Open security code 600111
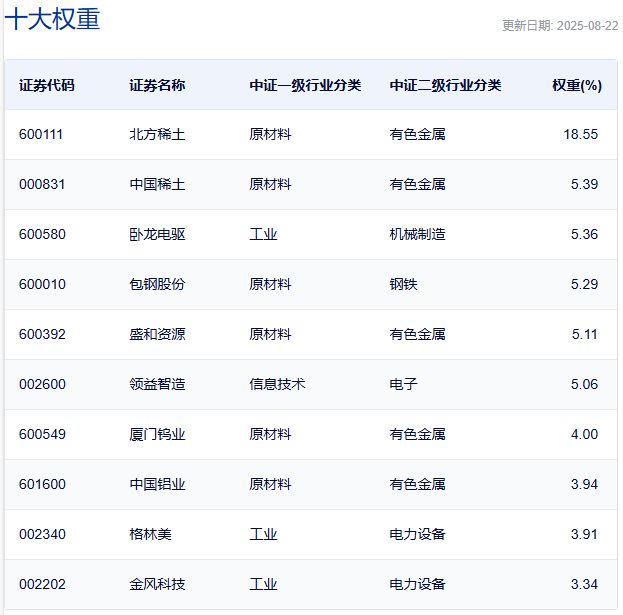This screenshot has height=615, width=623. [x=41, y=134]
